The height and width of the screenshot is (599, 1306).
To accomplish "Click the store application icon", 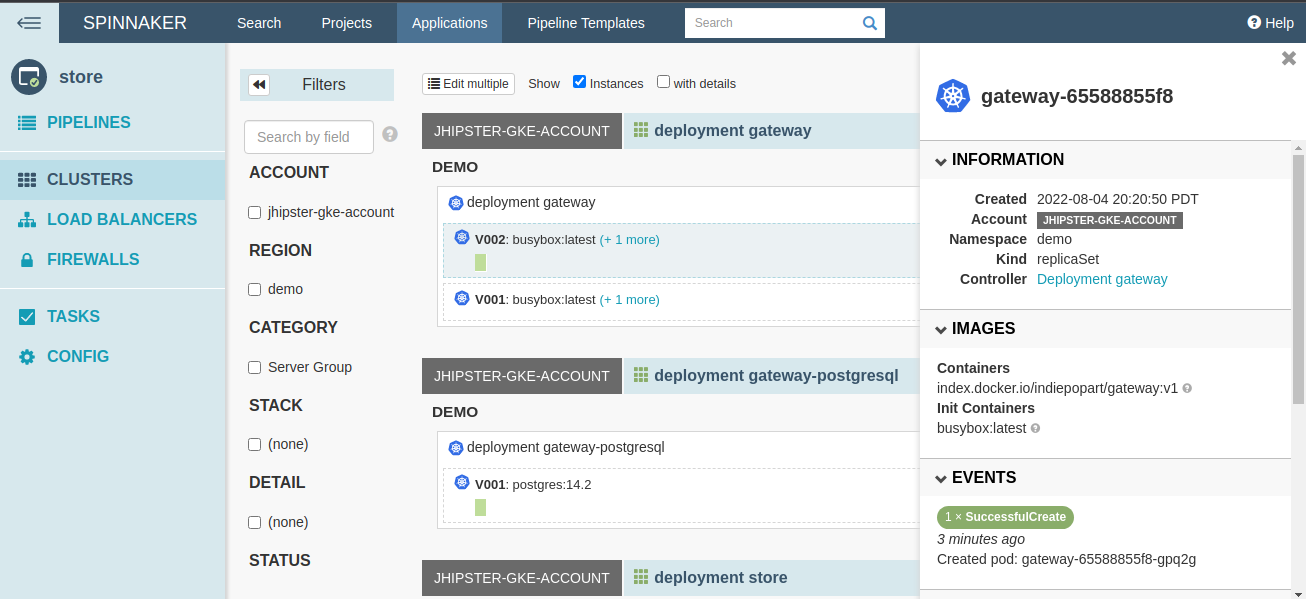I will pos(29,77).
